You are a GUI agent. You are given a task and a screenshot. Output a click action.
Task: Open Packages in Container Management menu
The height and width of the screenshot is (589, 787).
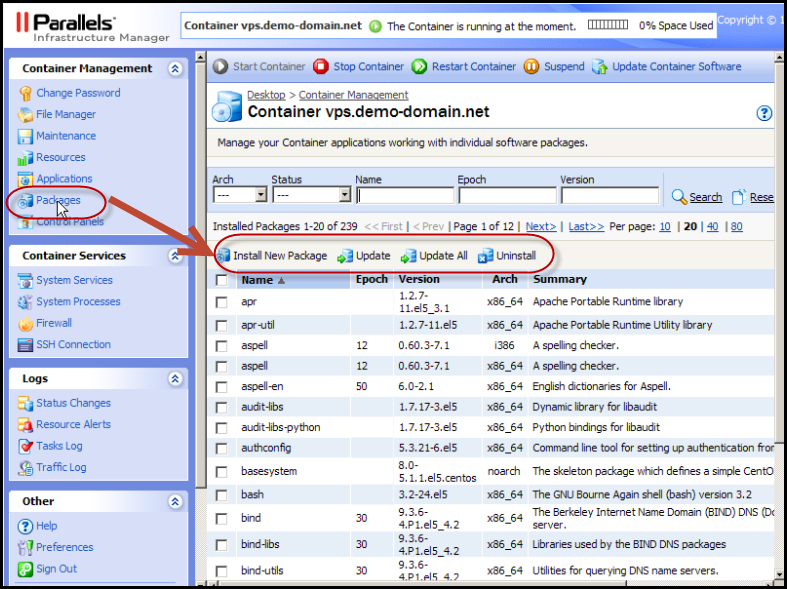click(58, 200)
